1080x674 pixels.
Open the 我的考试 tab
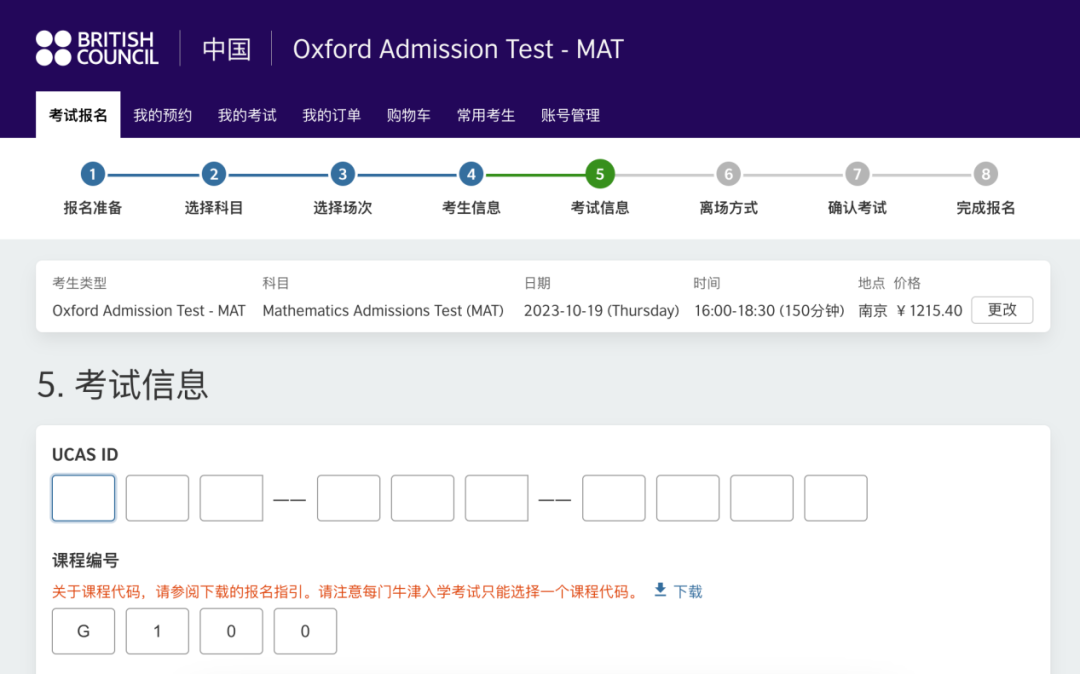[x=247, y=115]
